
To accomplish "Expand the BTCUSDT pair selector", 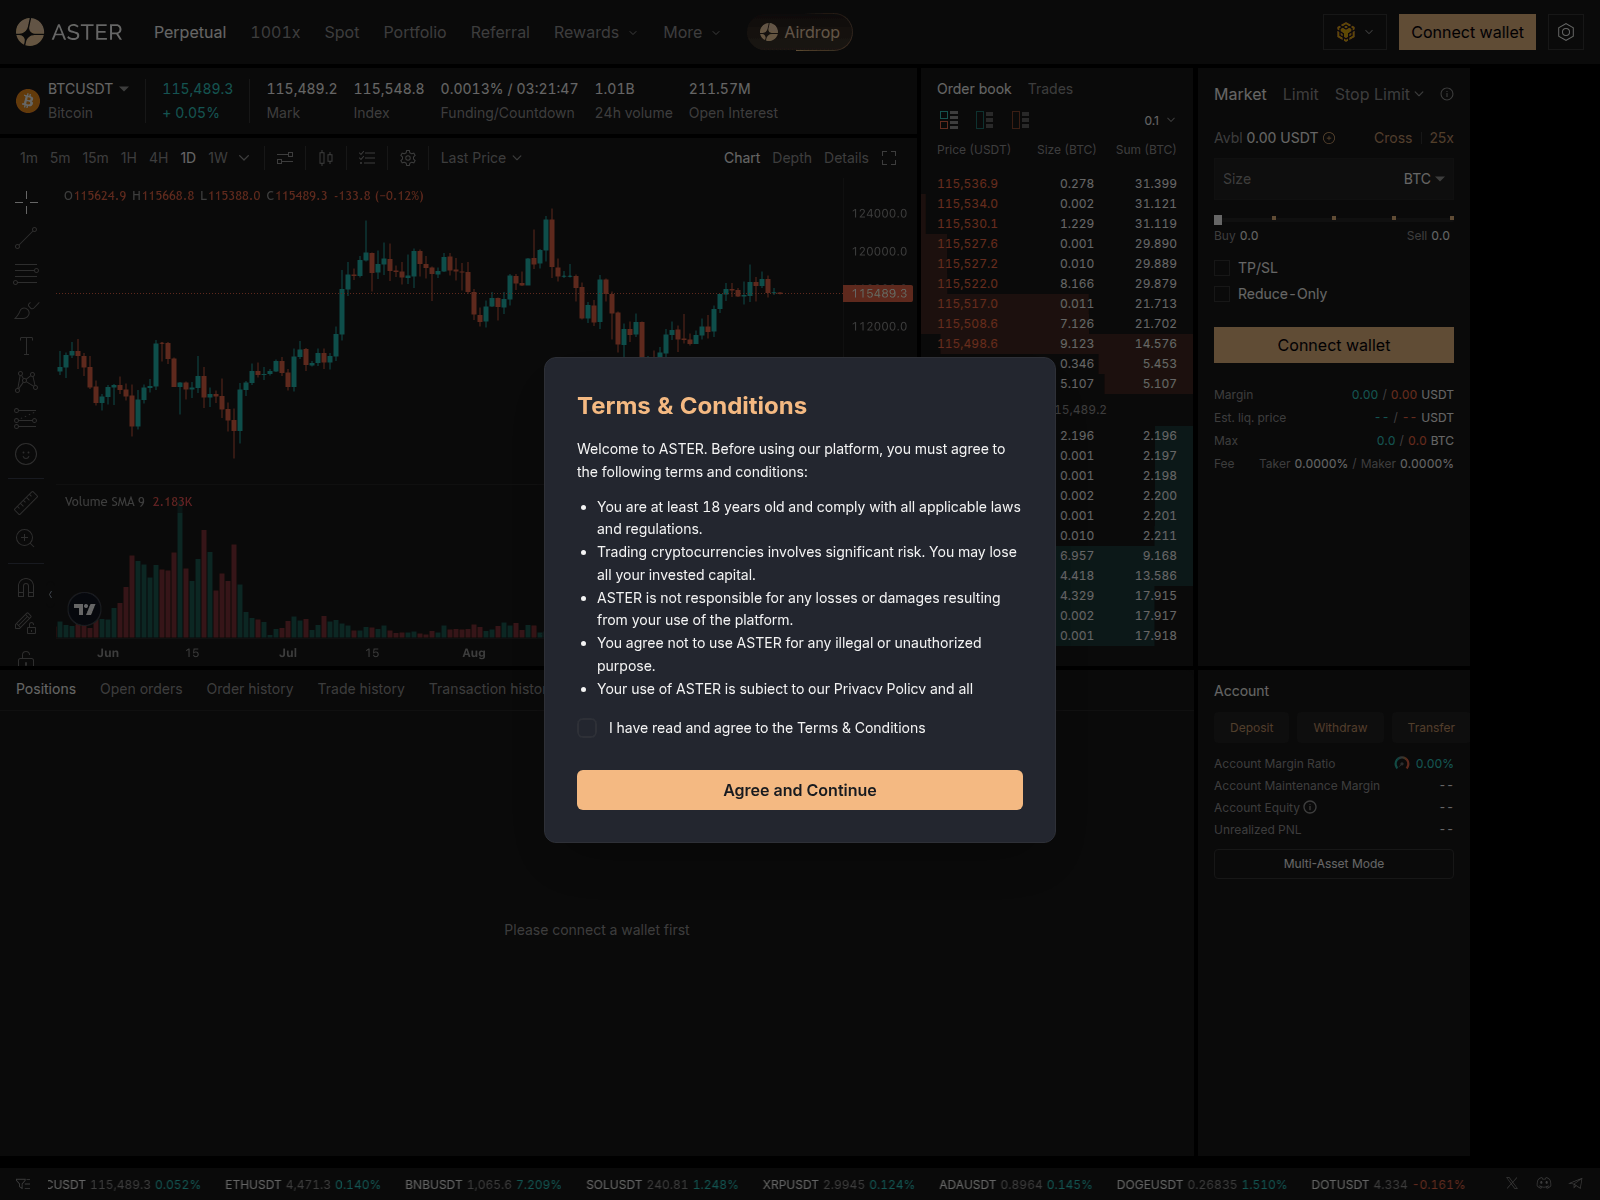I will (88, 89).
